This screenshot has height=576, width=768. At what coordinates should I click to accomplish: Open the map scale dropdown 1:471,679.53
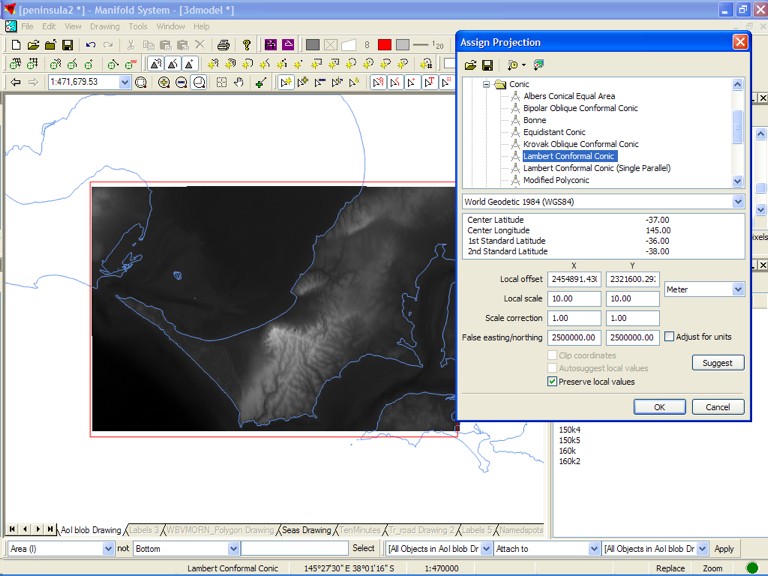pyautogui.click(x=125, y=83)
